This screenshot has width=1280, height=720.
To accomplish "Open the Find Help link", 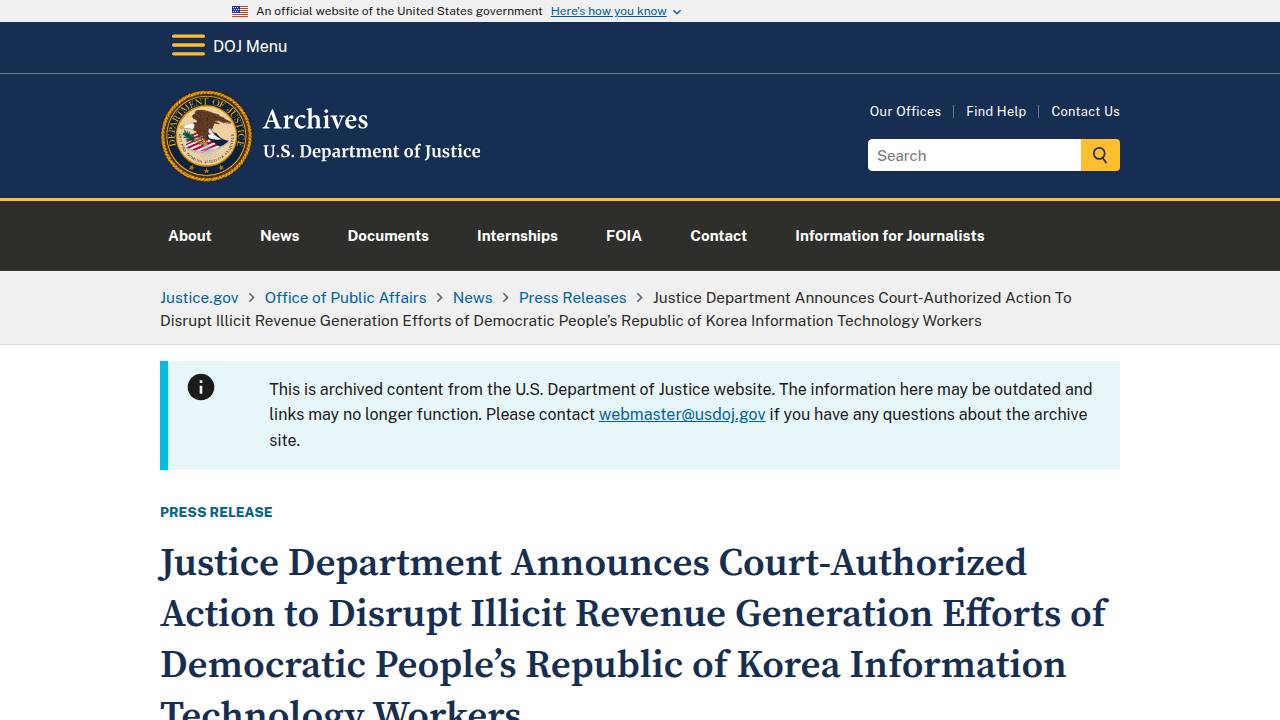I will point(996,111).
